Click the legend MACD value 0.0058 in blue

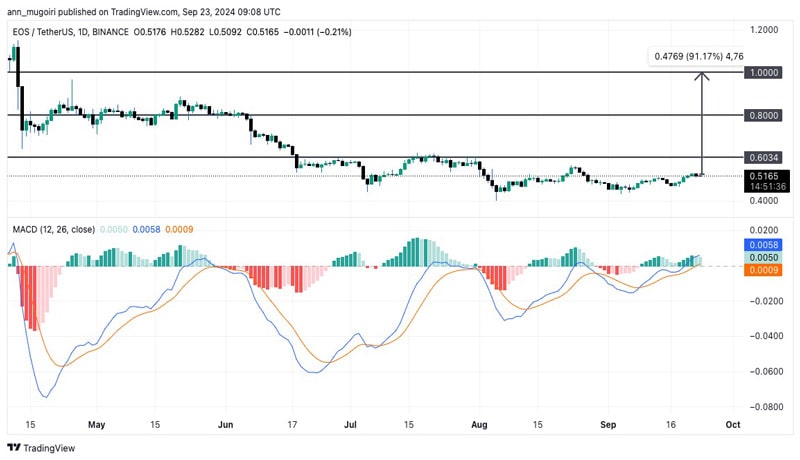click(146, 229)
